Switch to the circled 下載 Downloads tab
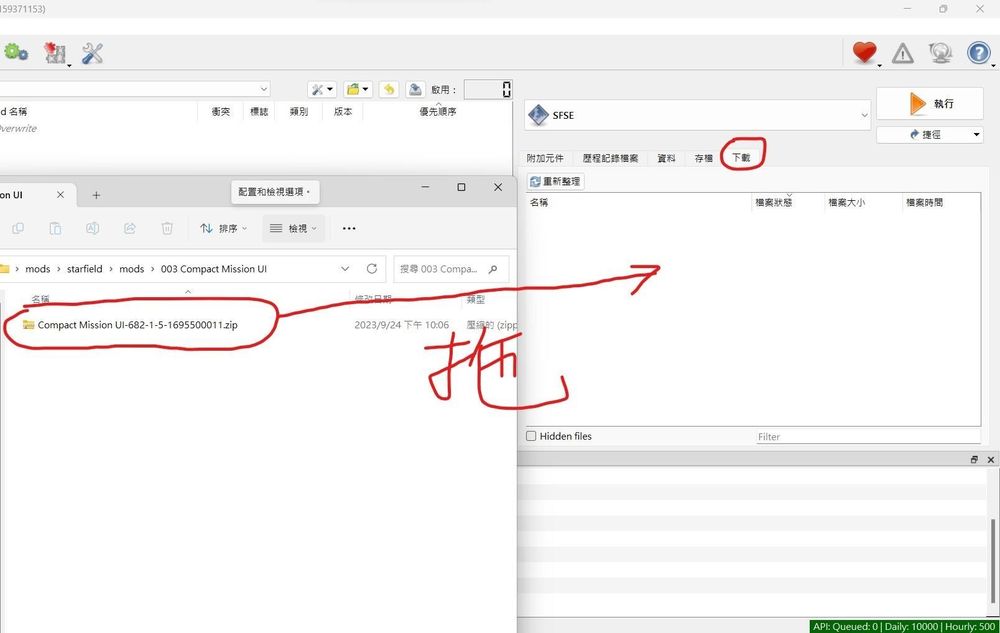The width and height of the screenshot is (1000, 633). click(741, 157)
